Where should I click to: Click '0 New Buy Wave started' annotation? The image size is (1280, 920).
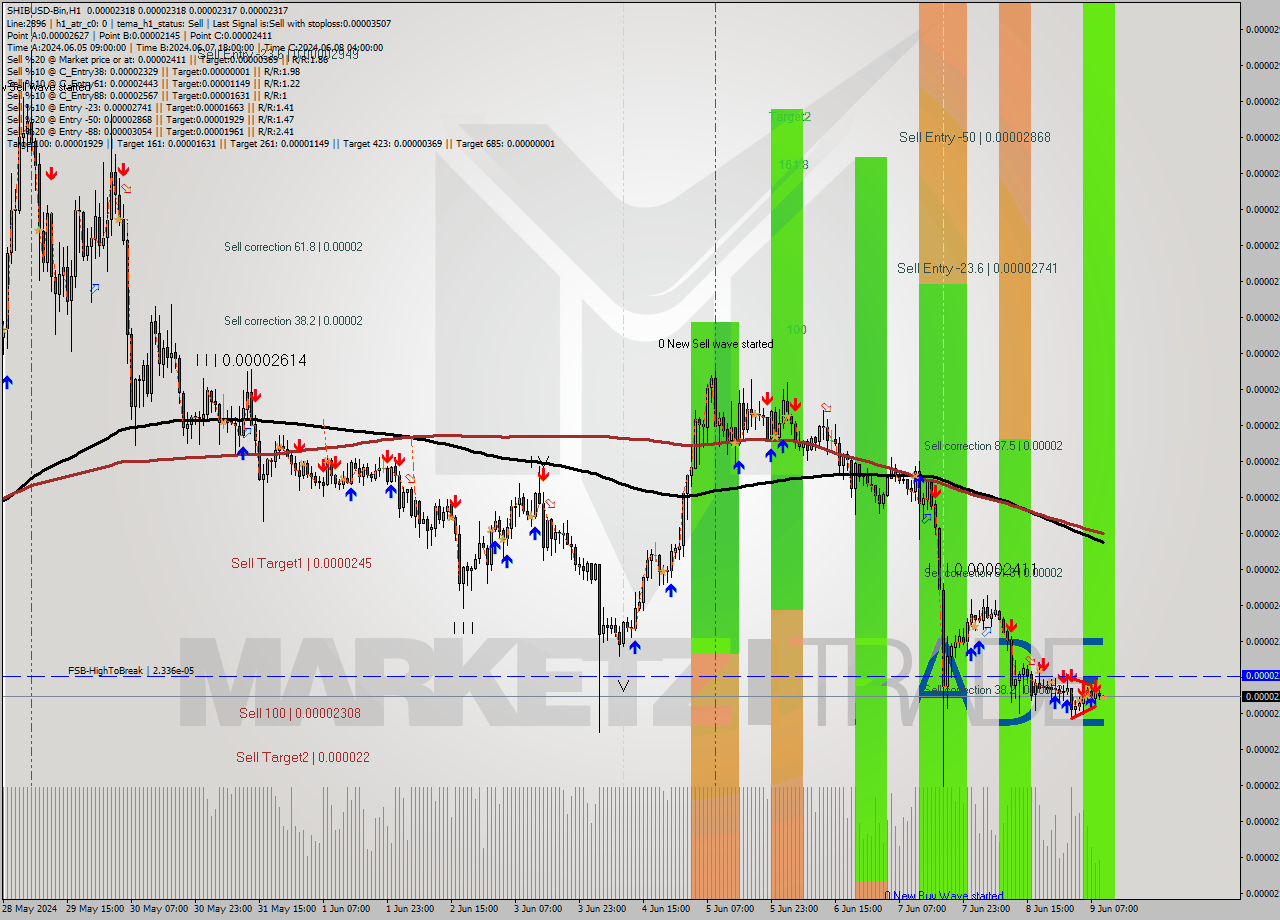point(943,896)
